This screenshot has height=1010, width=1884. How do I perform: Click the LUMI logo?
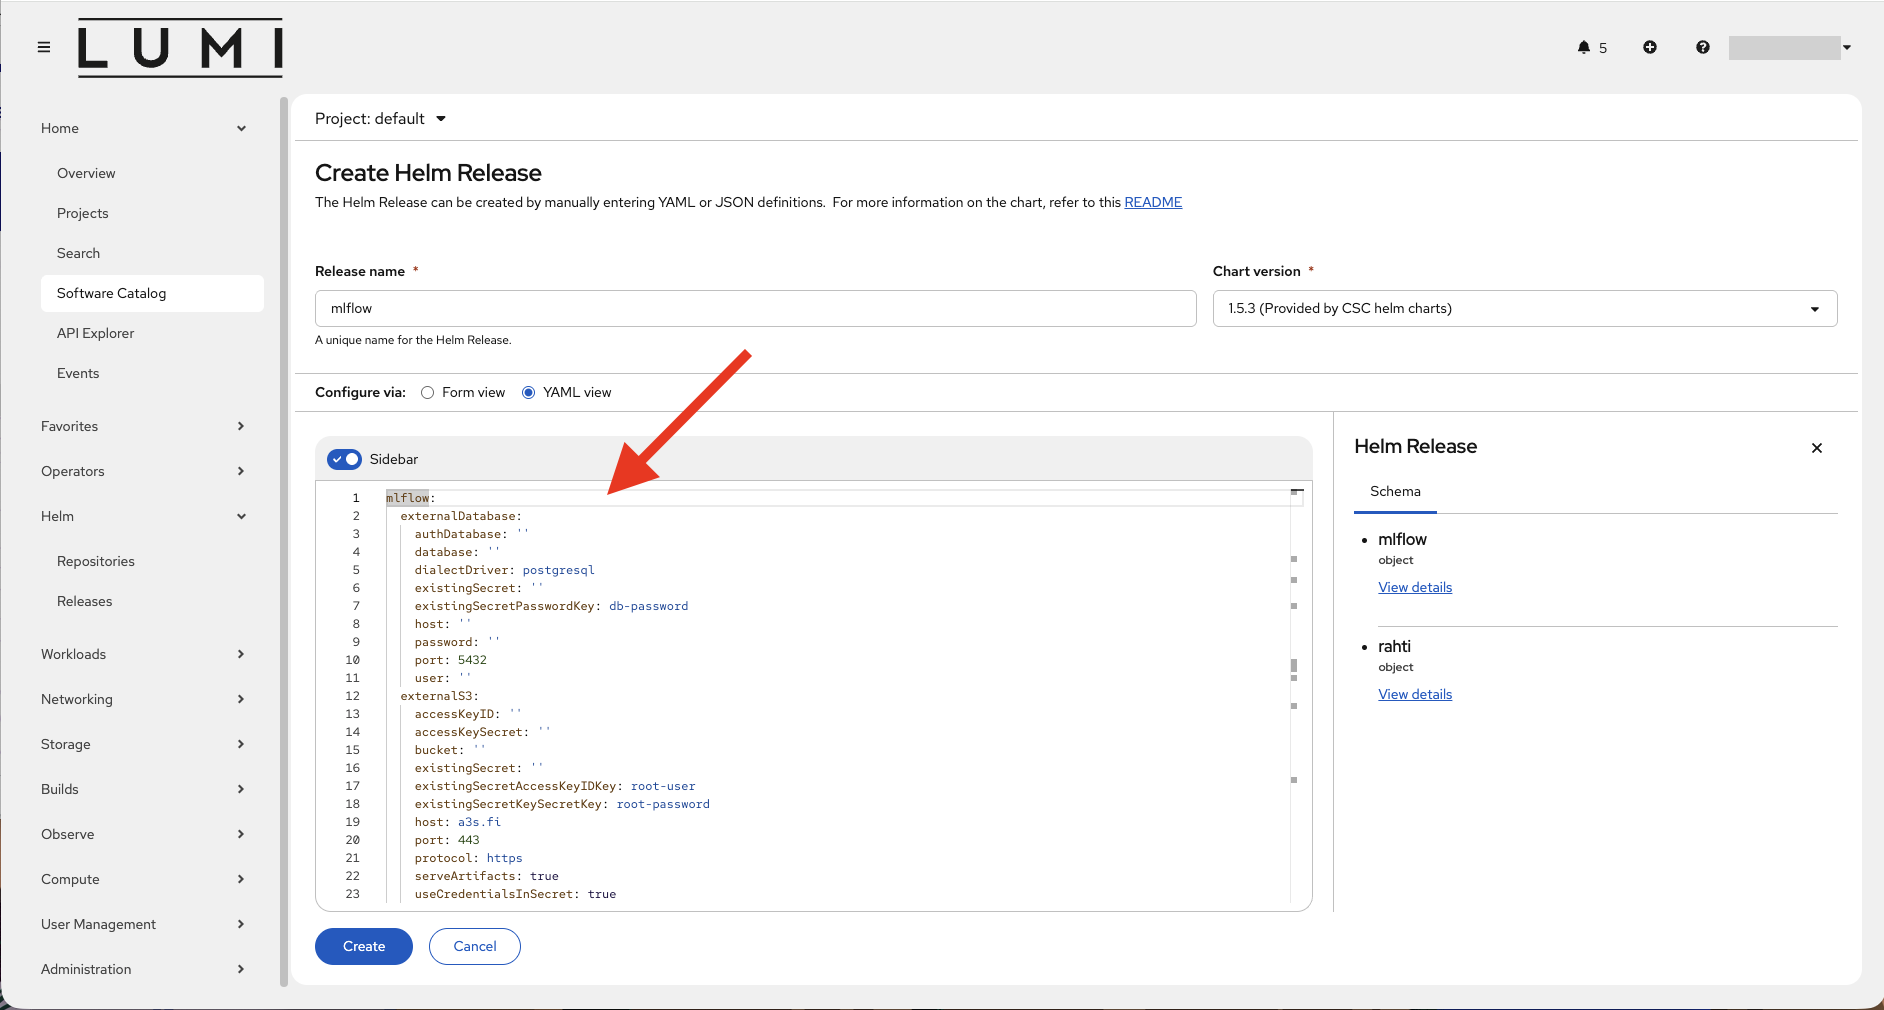point(179,47)
